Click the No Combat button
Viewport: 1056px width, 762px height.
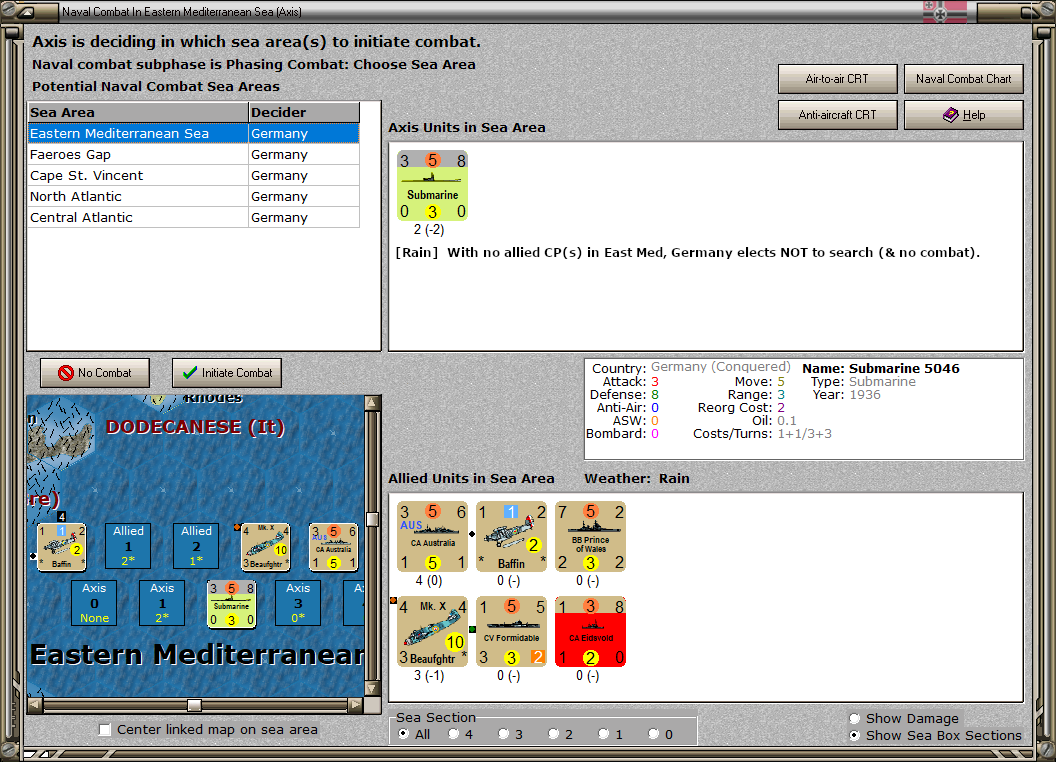coord(95,373)
